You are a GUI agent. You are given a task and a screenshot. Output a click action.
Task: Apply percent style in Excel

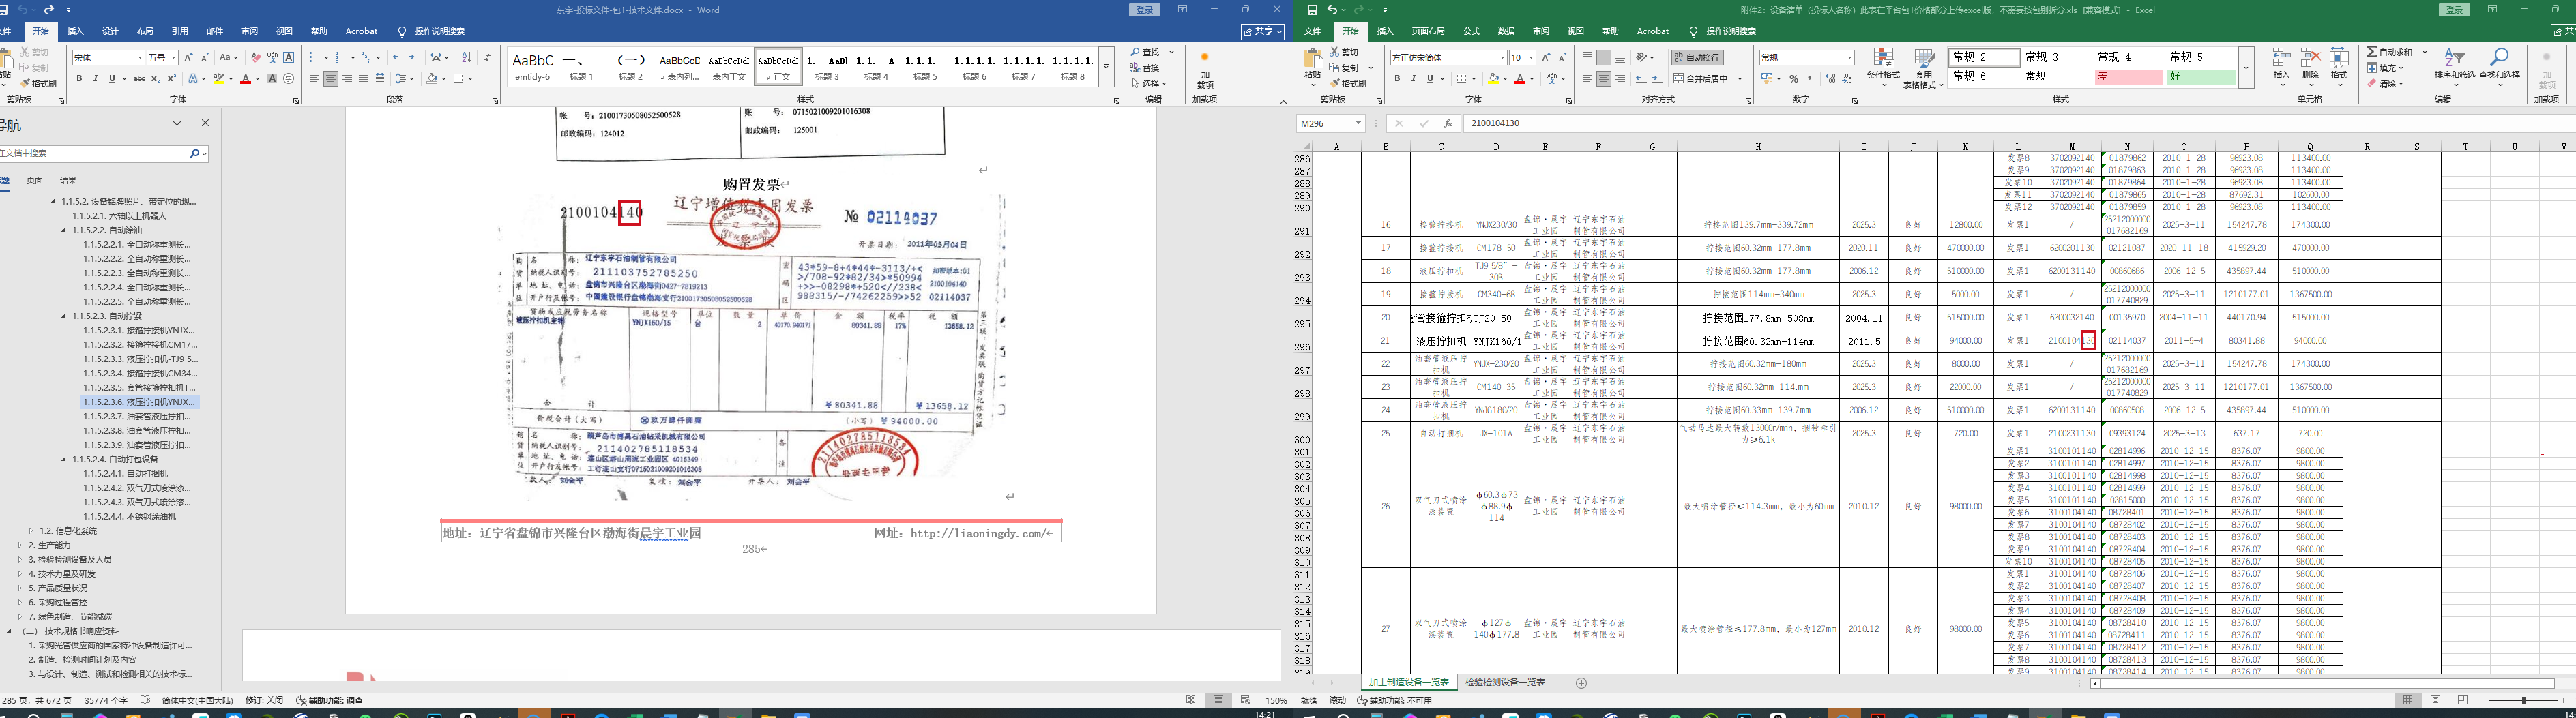click(1794, 78)
